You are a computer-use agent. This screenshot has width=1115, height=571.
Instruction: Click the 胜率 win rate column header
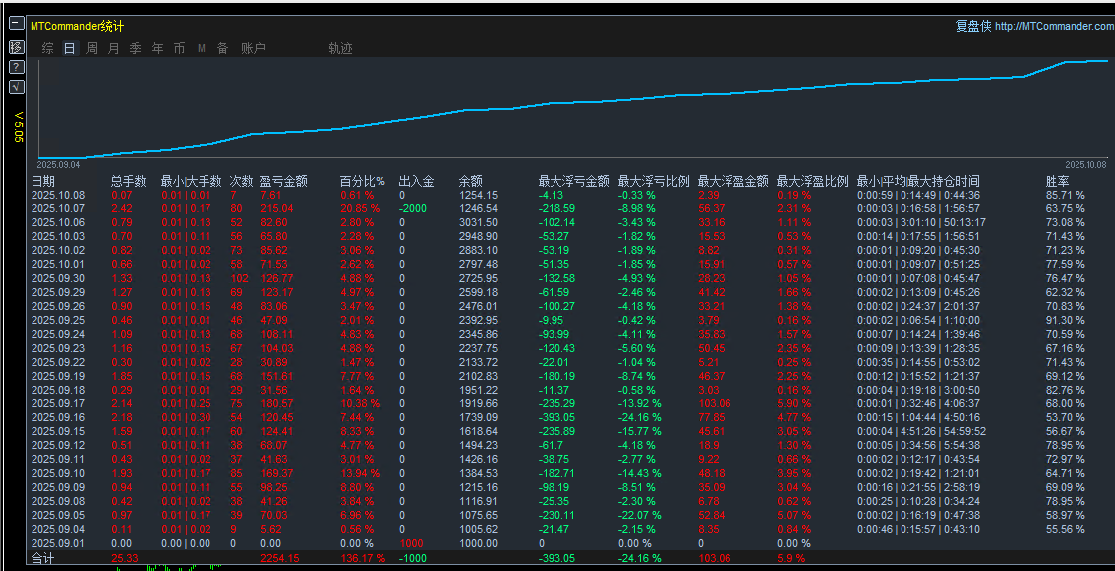(1057, 181)
